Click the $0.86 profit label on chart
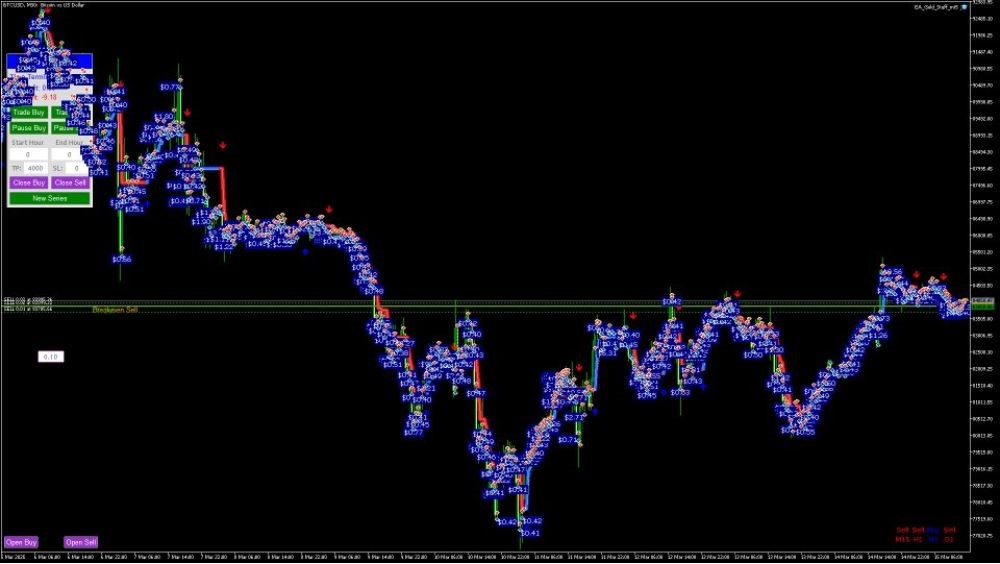The image size is (1000, 564). click(122, 259)
